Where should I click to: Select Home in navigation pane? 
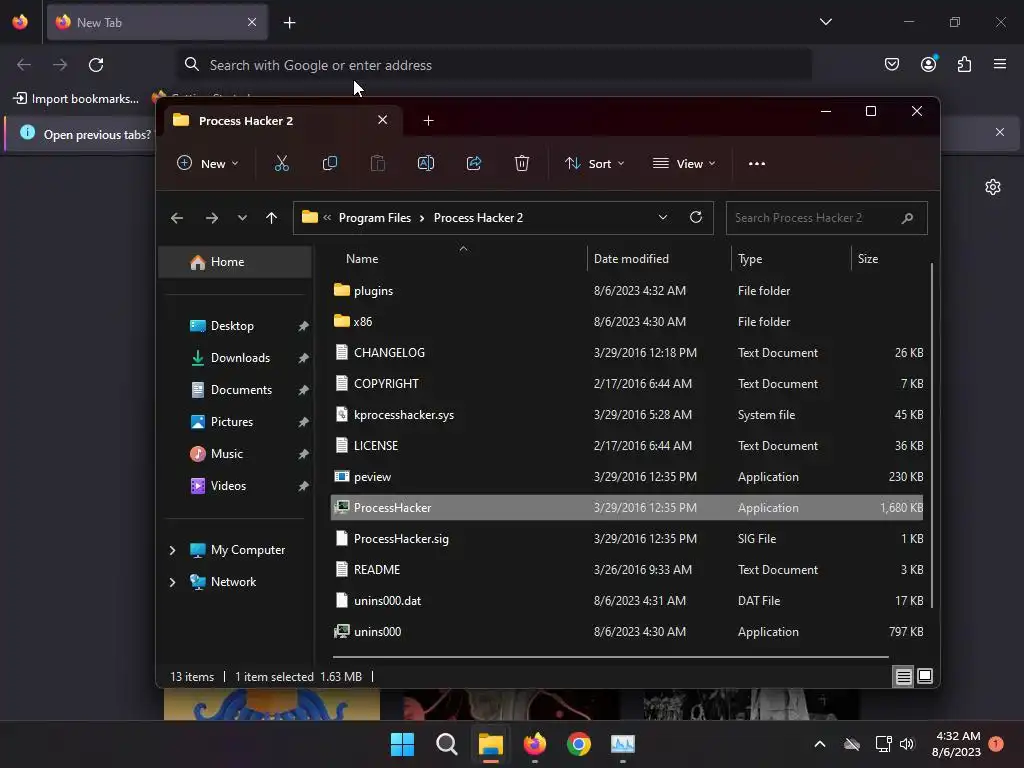pyautogui.click(x=235, y=262)
